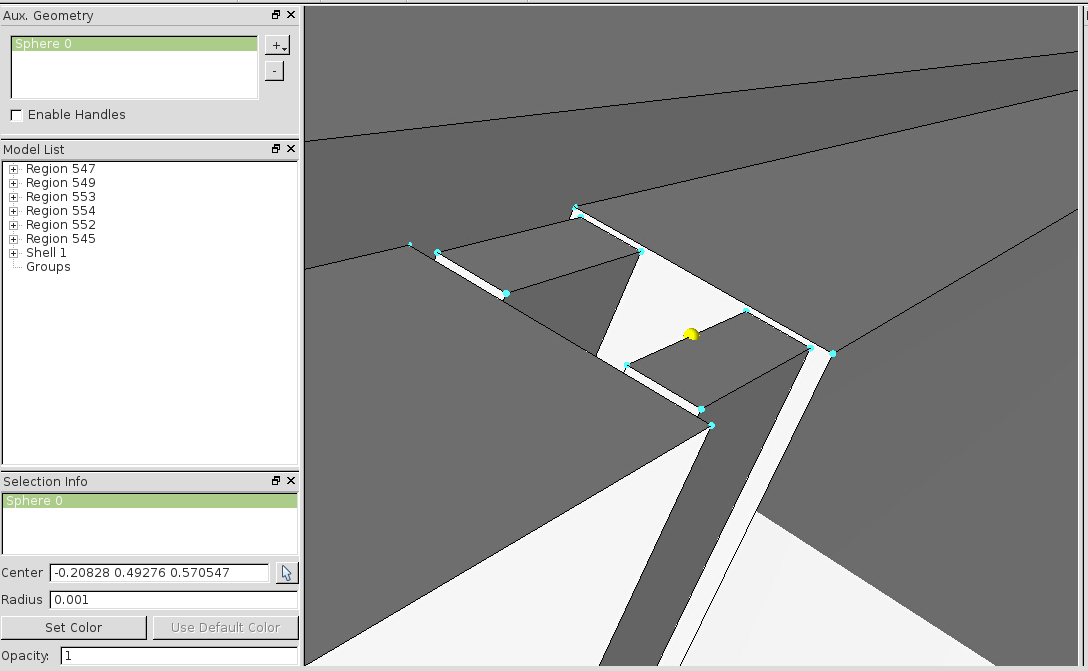Click the Center coordinates field
Image resolution: width=1088 pixels, height=671 pixels.
click(159, 572)
